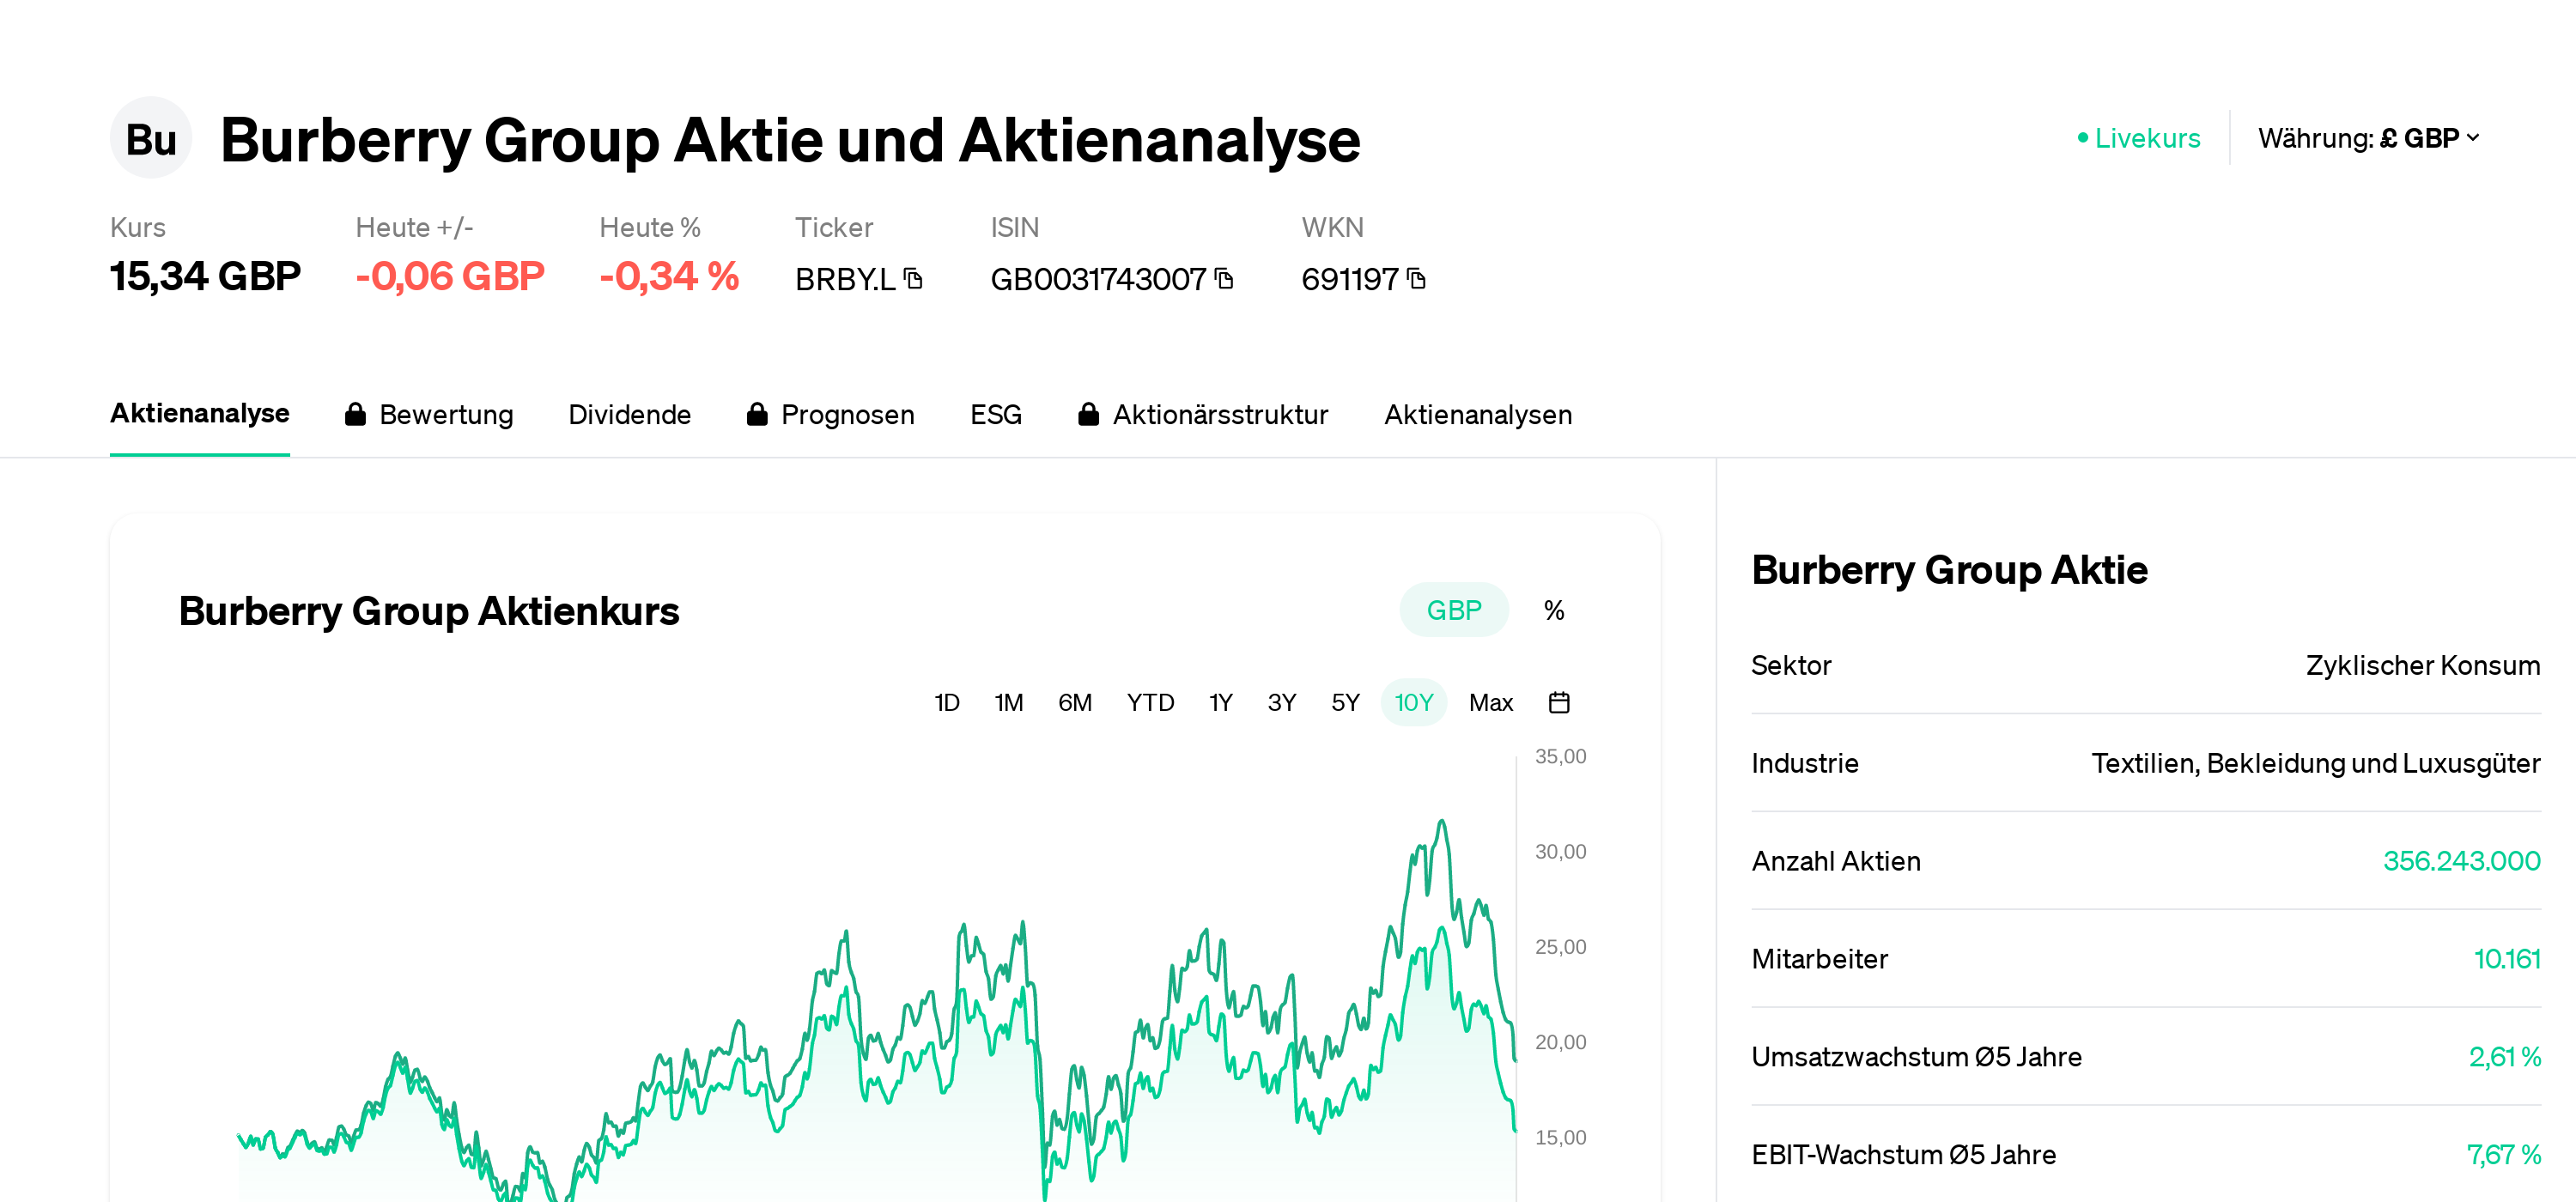This screenshot has height=1202, width=2576.
Task: Open the Währung GBP currency dropdown
Action: (2368, 138)
